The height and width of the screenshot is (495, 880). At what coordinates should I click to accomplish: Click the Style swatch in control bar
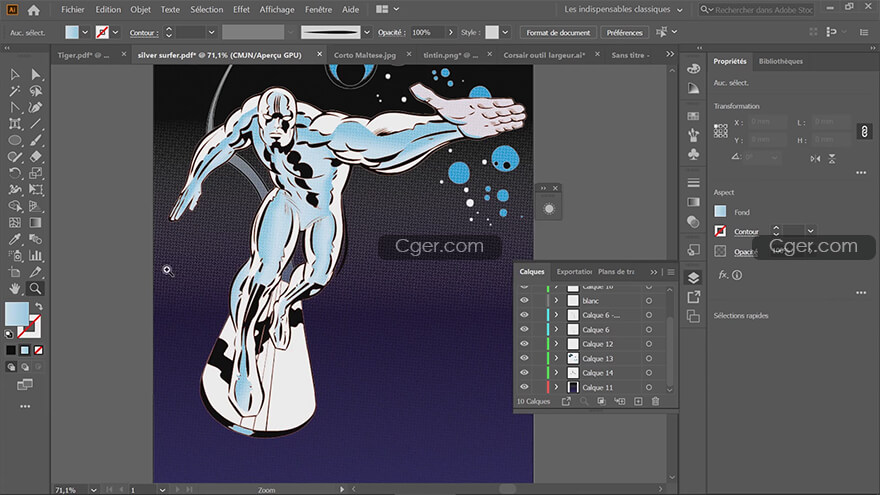click(x=492, y=33)
